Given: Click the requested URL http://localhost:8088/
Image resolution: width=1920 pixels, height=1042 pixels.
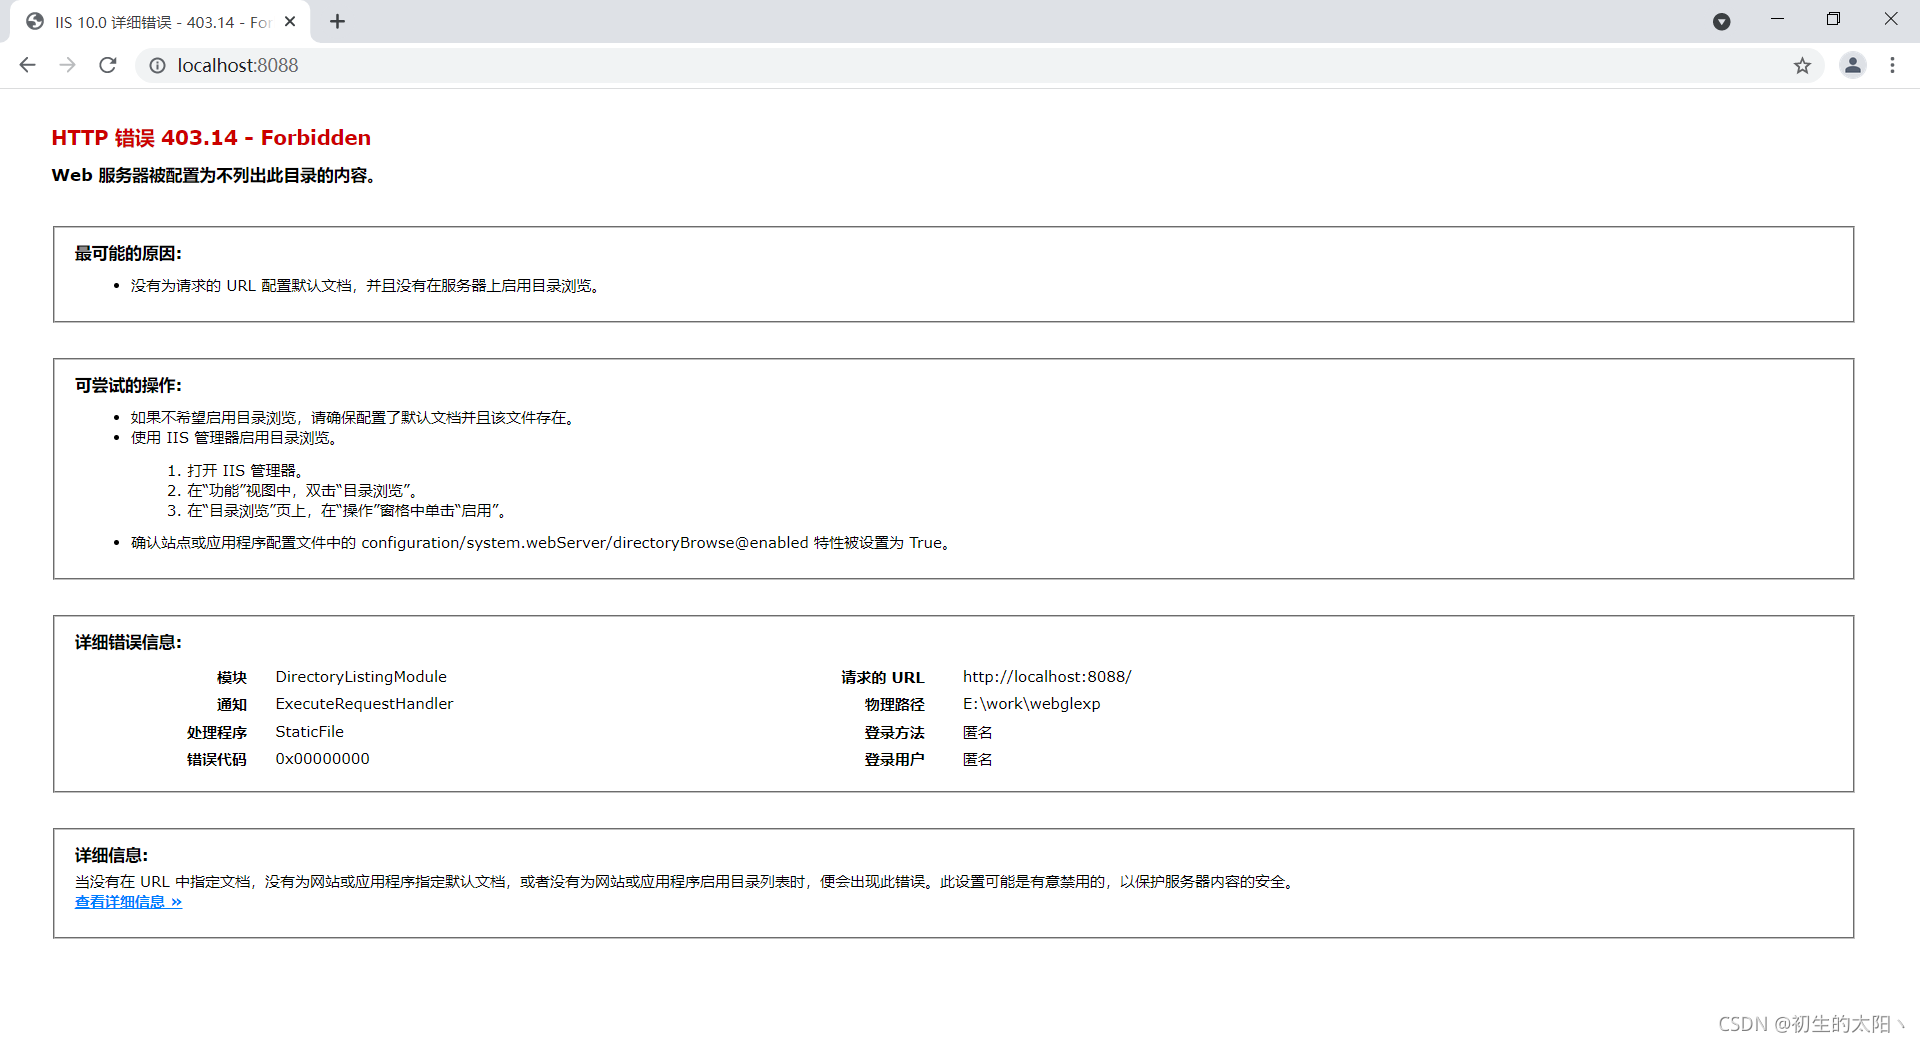Looking at the screenshot, I should 1047,677.
